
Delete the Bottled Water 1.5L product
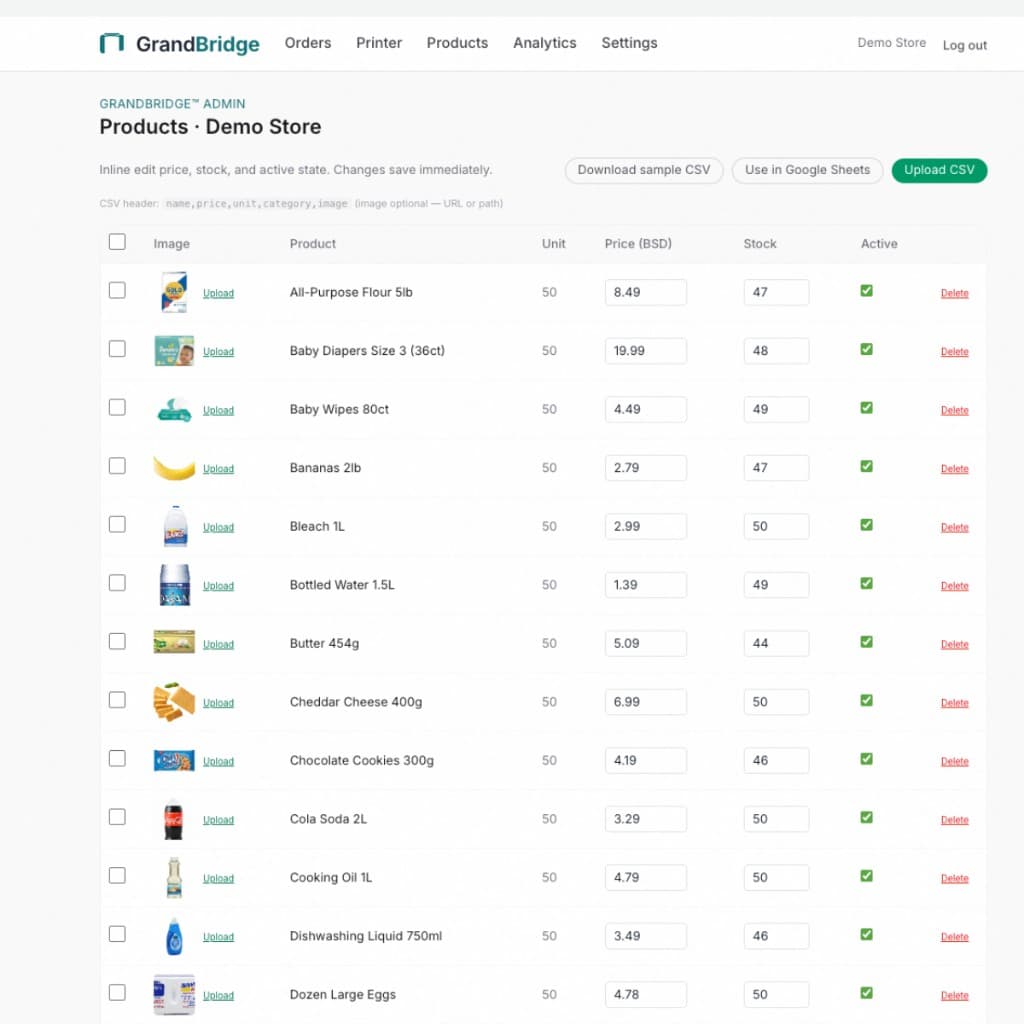(954, 585)
